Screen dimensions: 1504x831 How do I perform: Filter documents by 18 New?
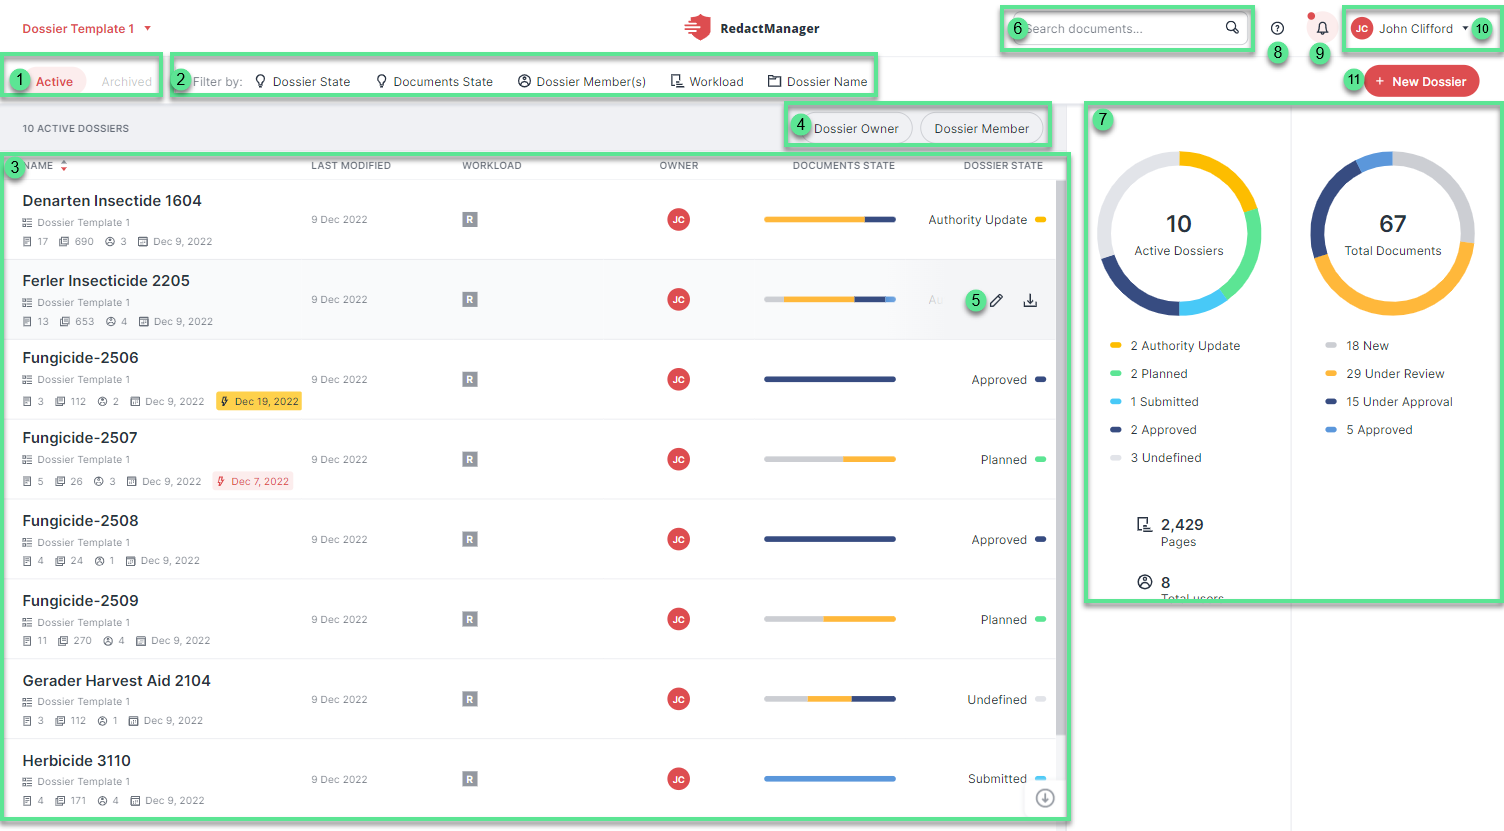pyautogui.click(x=1357, y=346)
